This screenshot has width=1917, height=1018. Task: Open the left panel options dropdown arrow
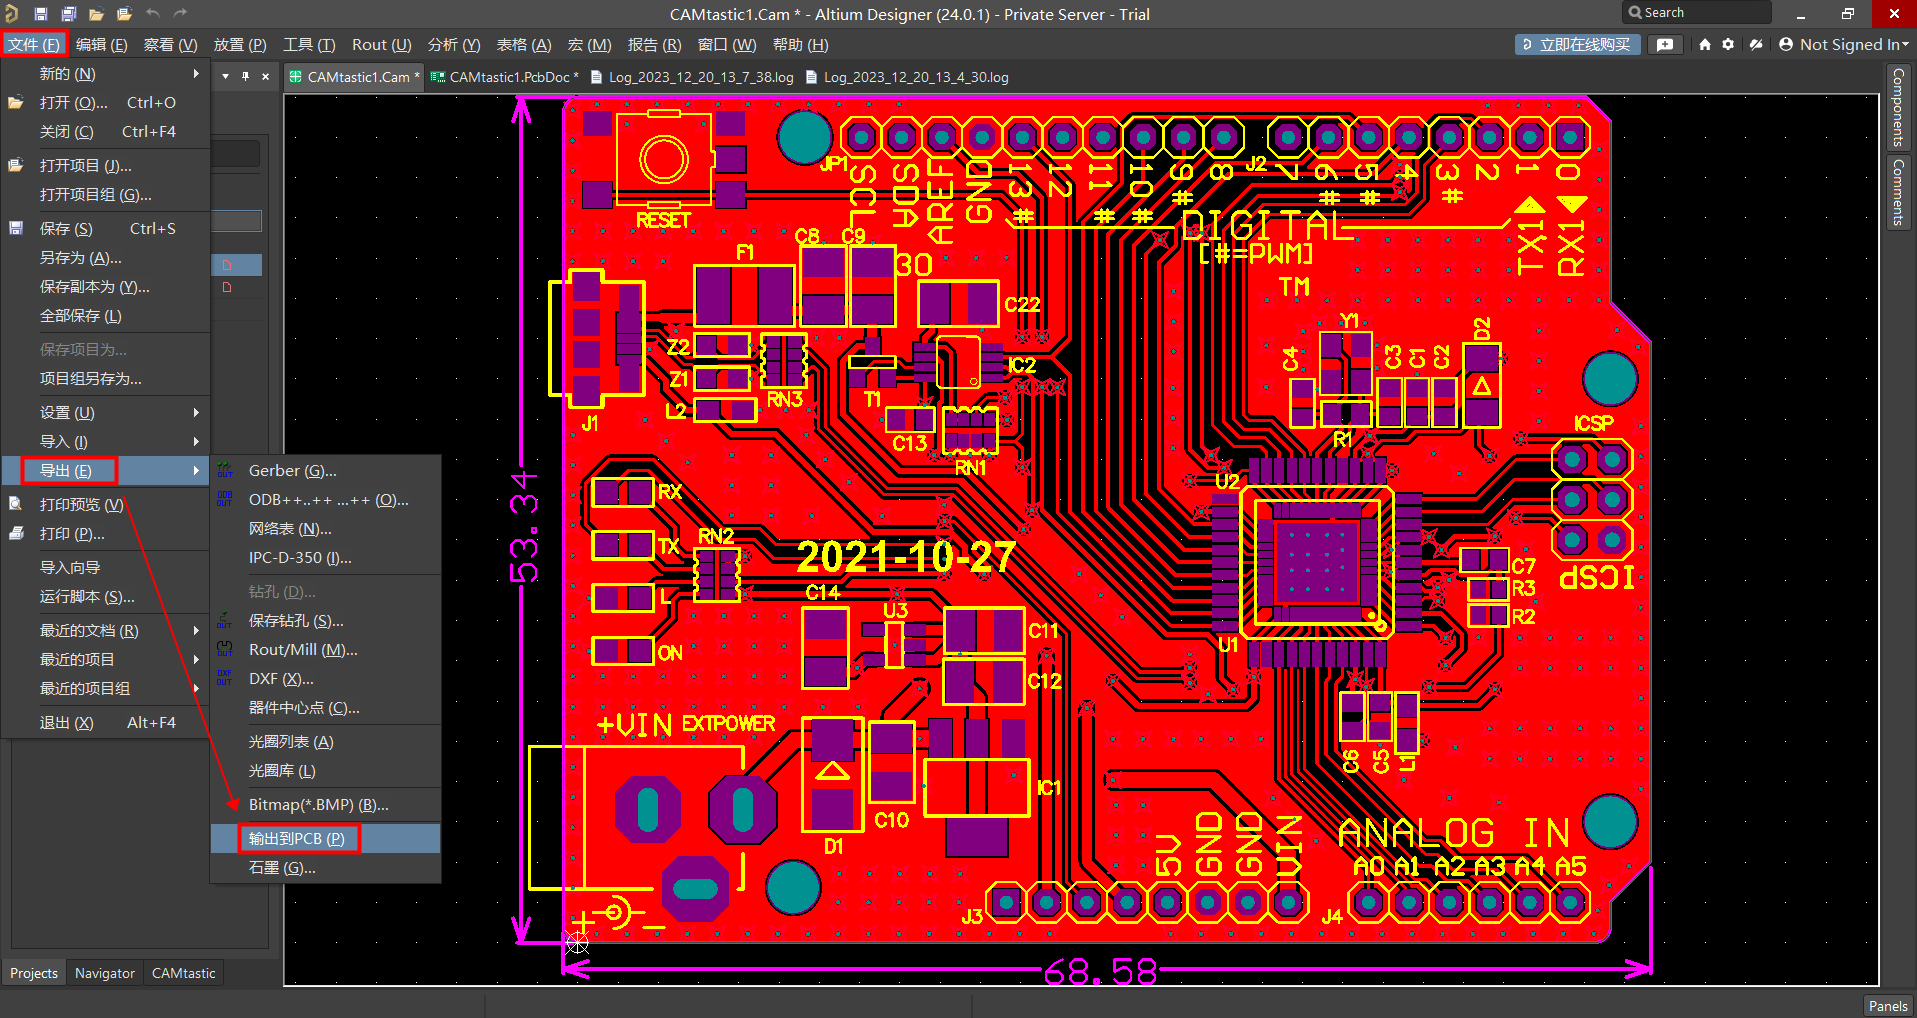tap(225, 77)
